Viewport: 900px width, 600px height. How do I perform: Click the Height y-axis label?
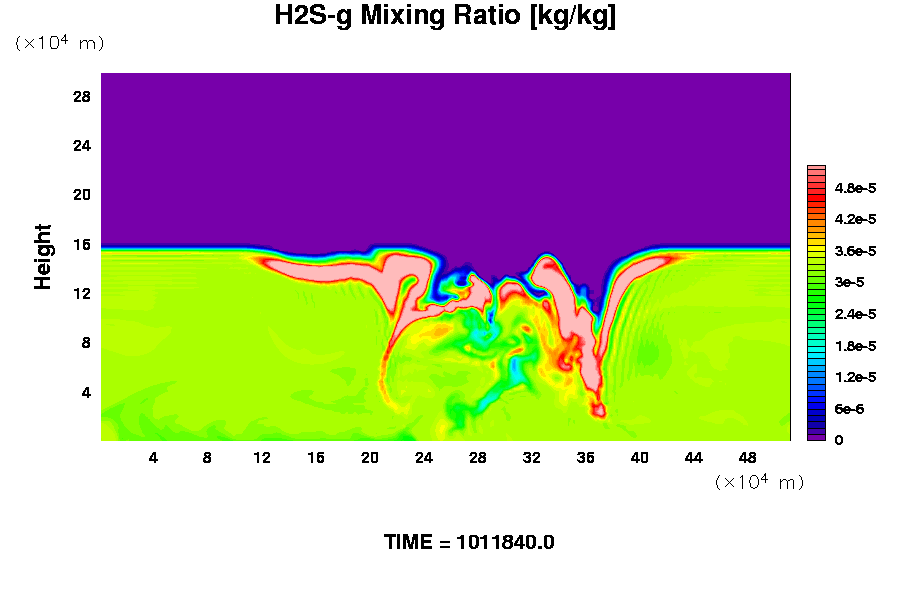(43, 257)
